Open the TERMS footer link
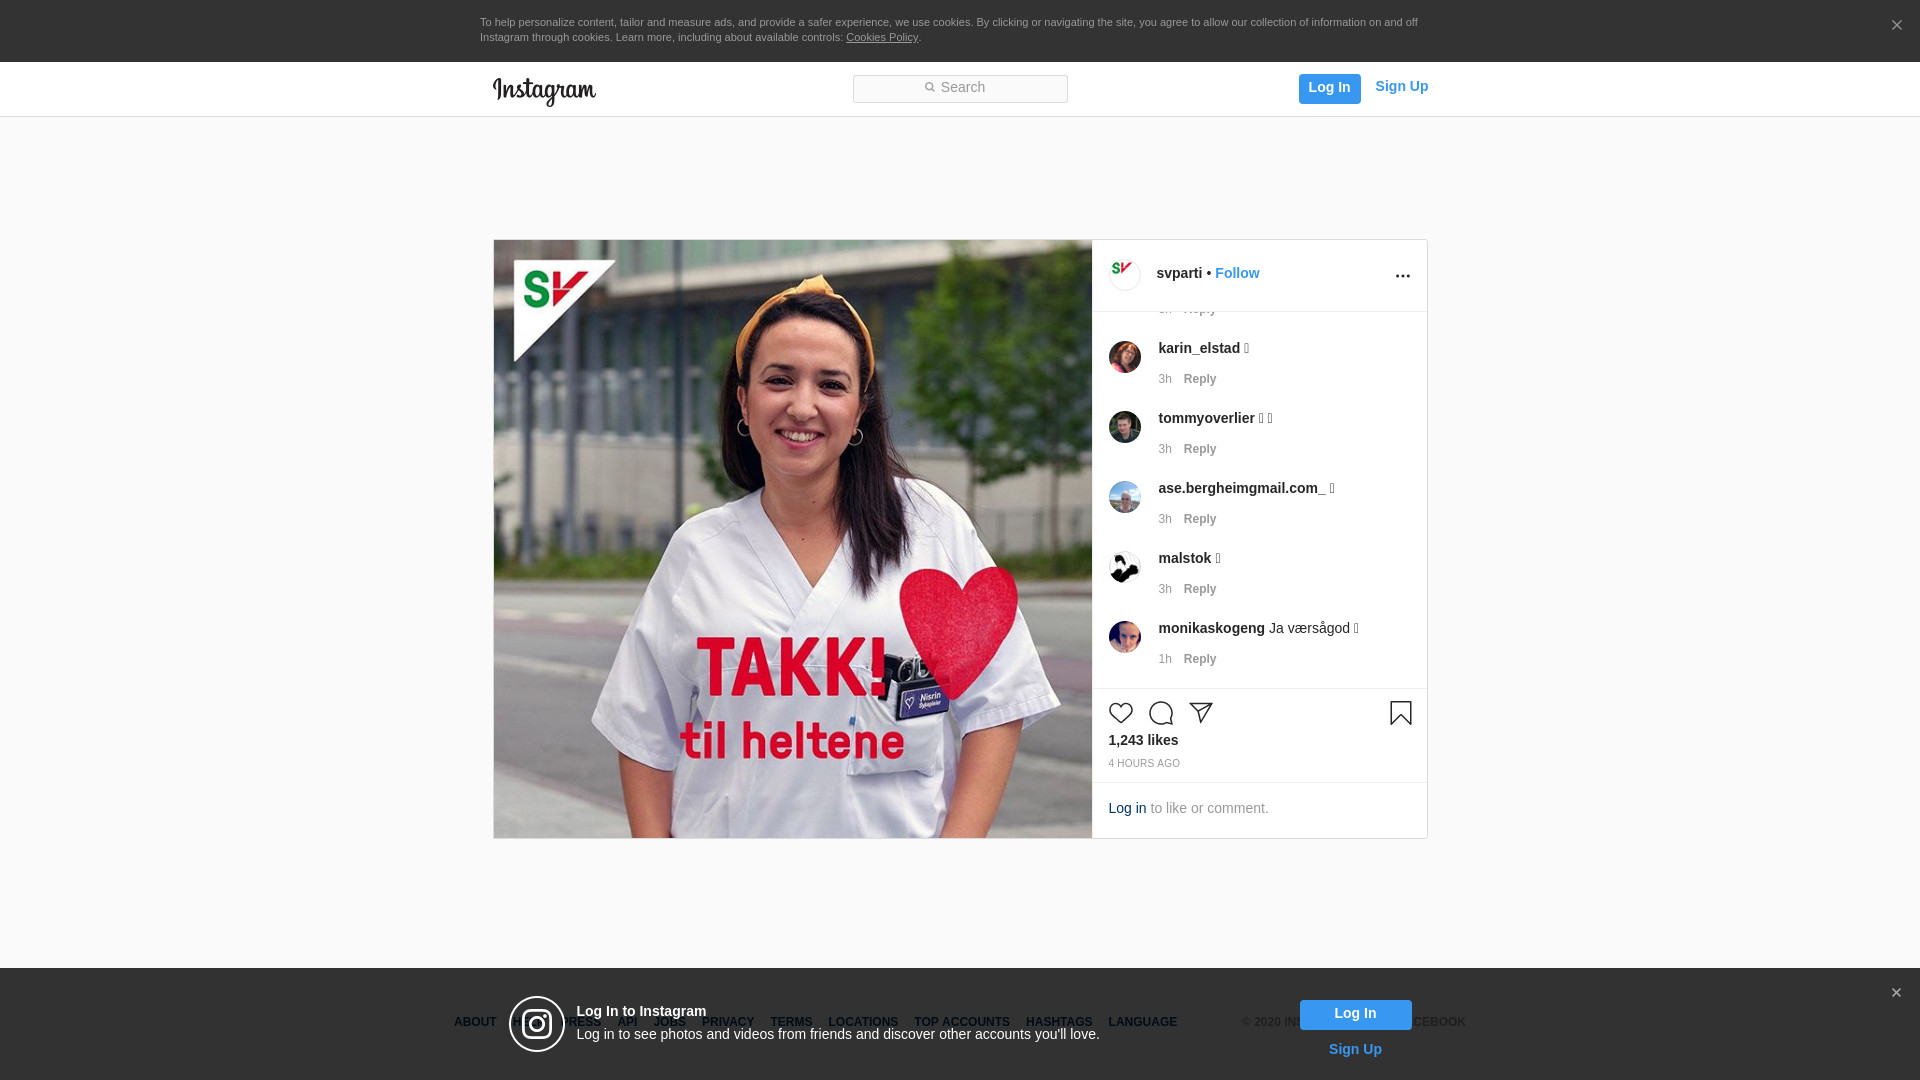 [791, 1022]
